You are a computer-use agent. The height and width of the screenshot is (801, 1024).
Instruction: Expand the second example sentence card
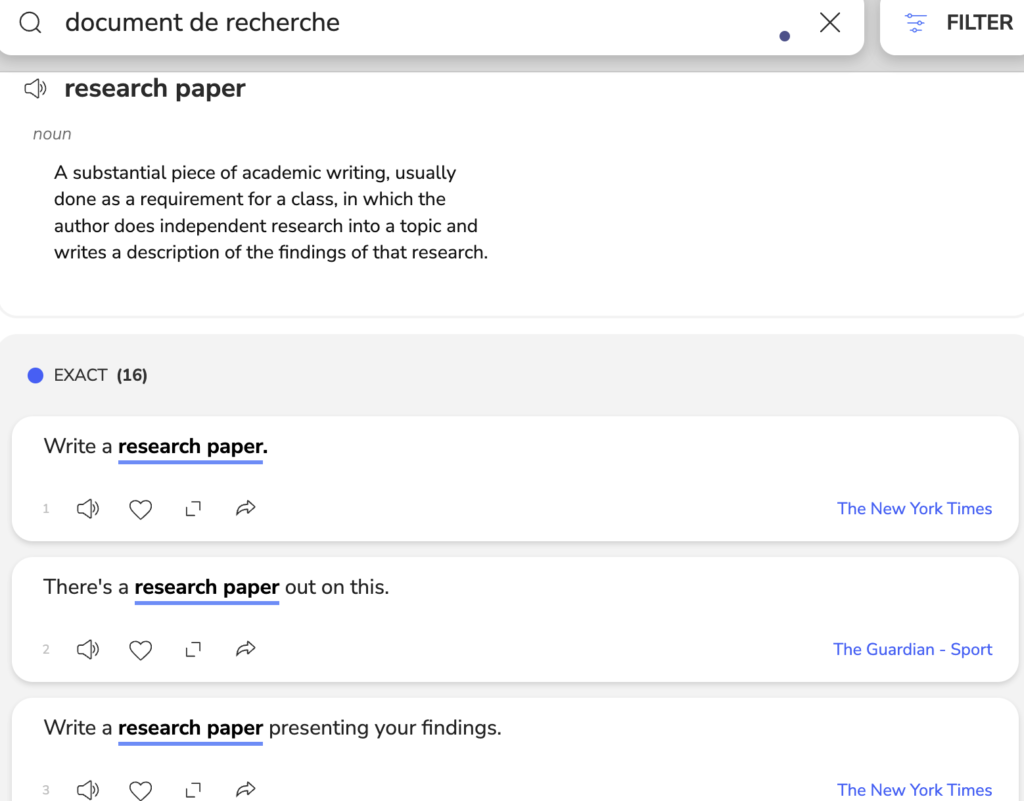(193, 650)
